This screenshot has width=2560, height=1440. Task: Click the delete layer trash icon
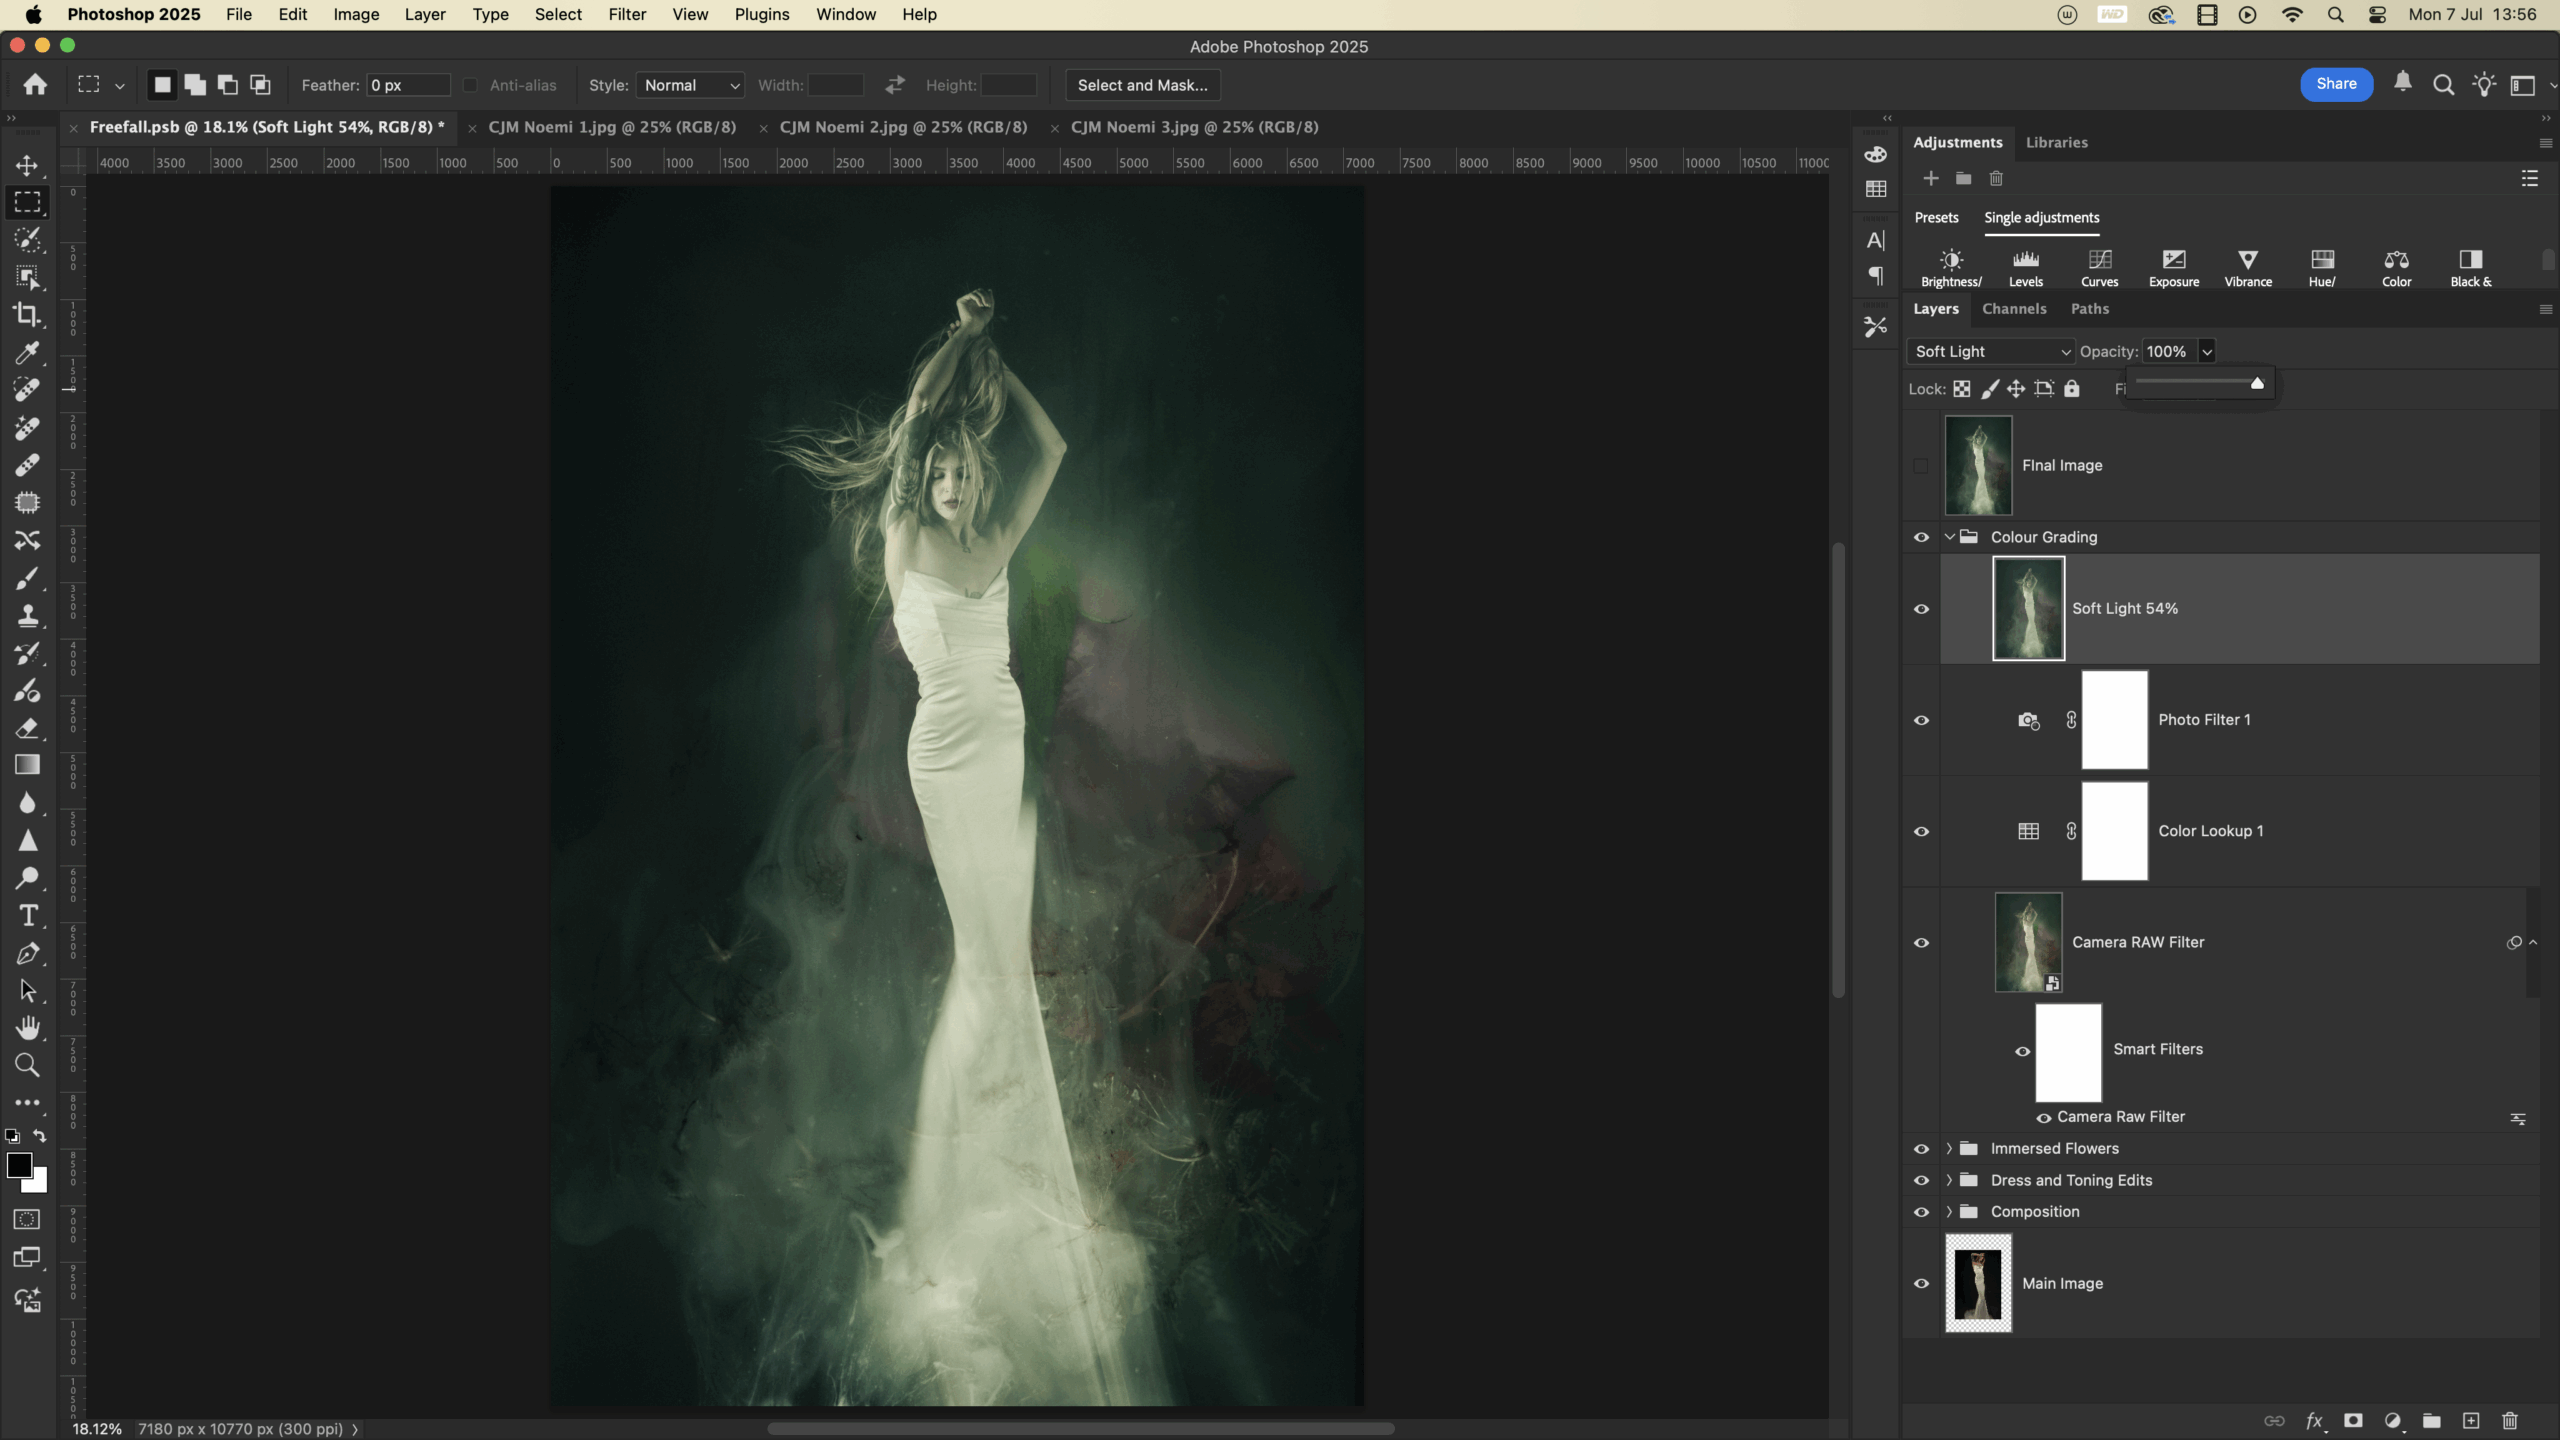click(x=2509, y=1421)
